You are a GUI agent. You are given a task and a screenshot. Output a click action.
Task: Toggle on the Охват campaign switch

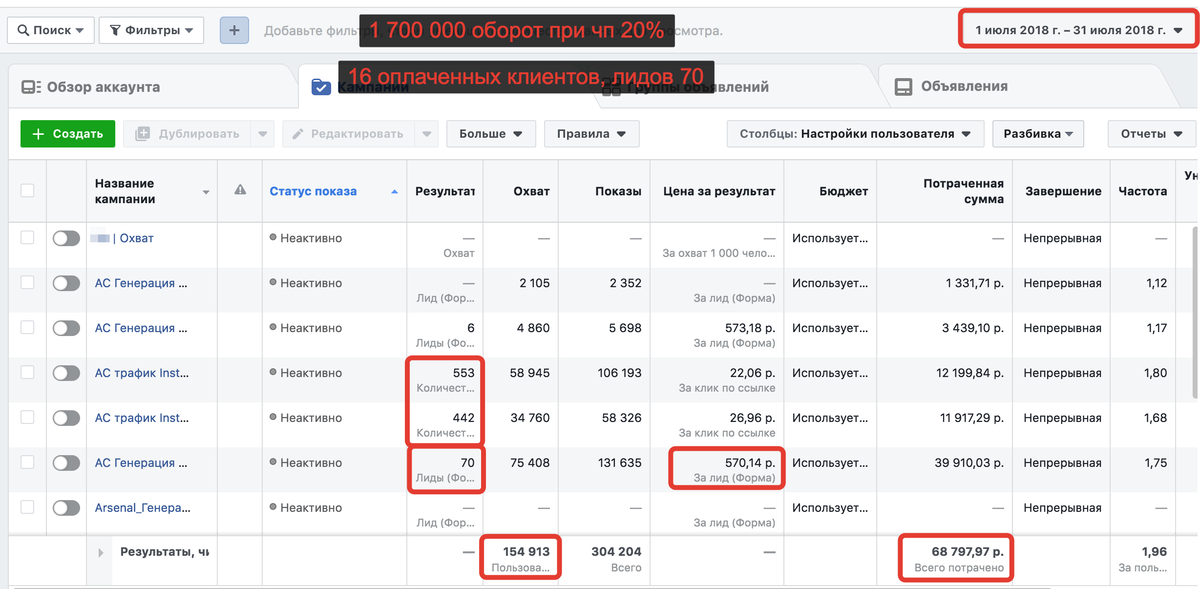66,238
